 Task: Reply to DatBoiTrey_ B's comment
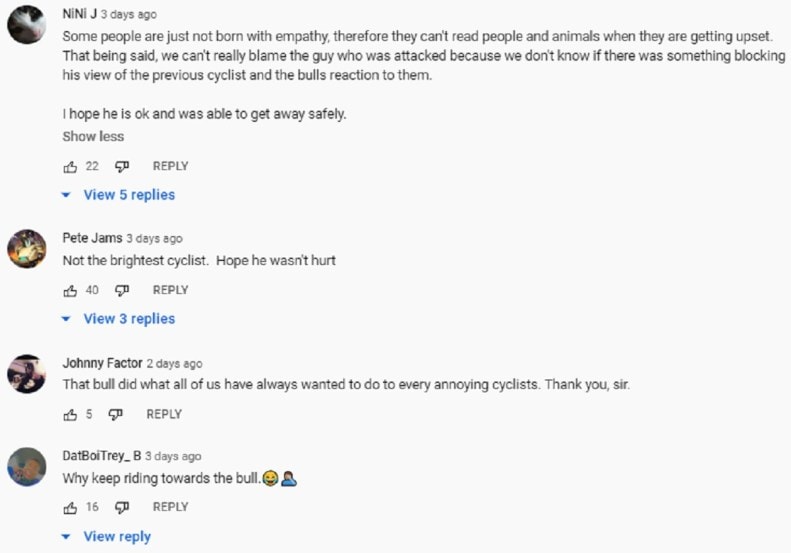tap(171, 507)
